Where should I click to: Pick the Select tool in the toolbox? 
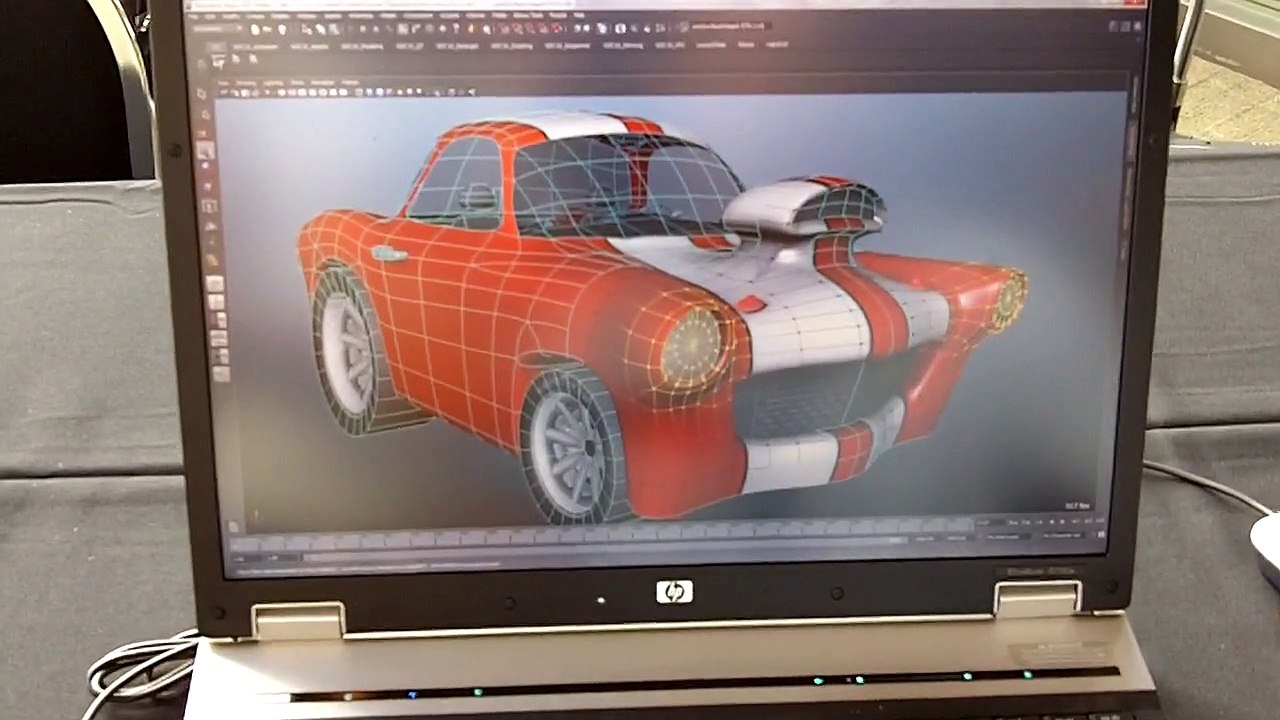pos(202,92)
